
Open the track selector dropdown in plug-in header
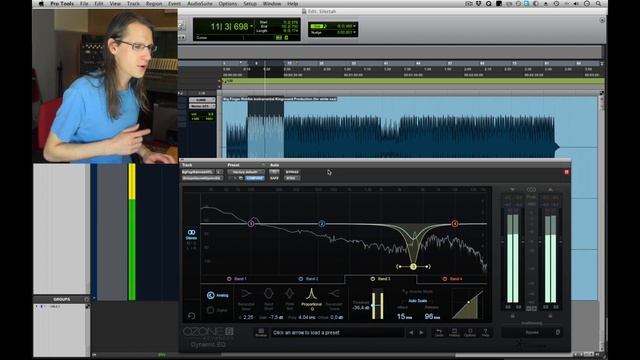tap(198, 172)
